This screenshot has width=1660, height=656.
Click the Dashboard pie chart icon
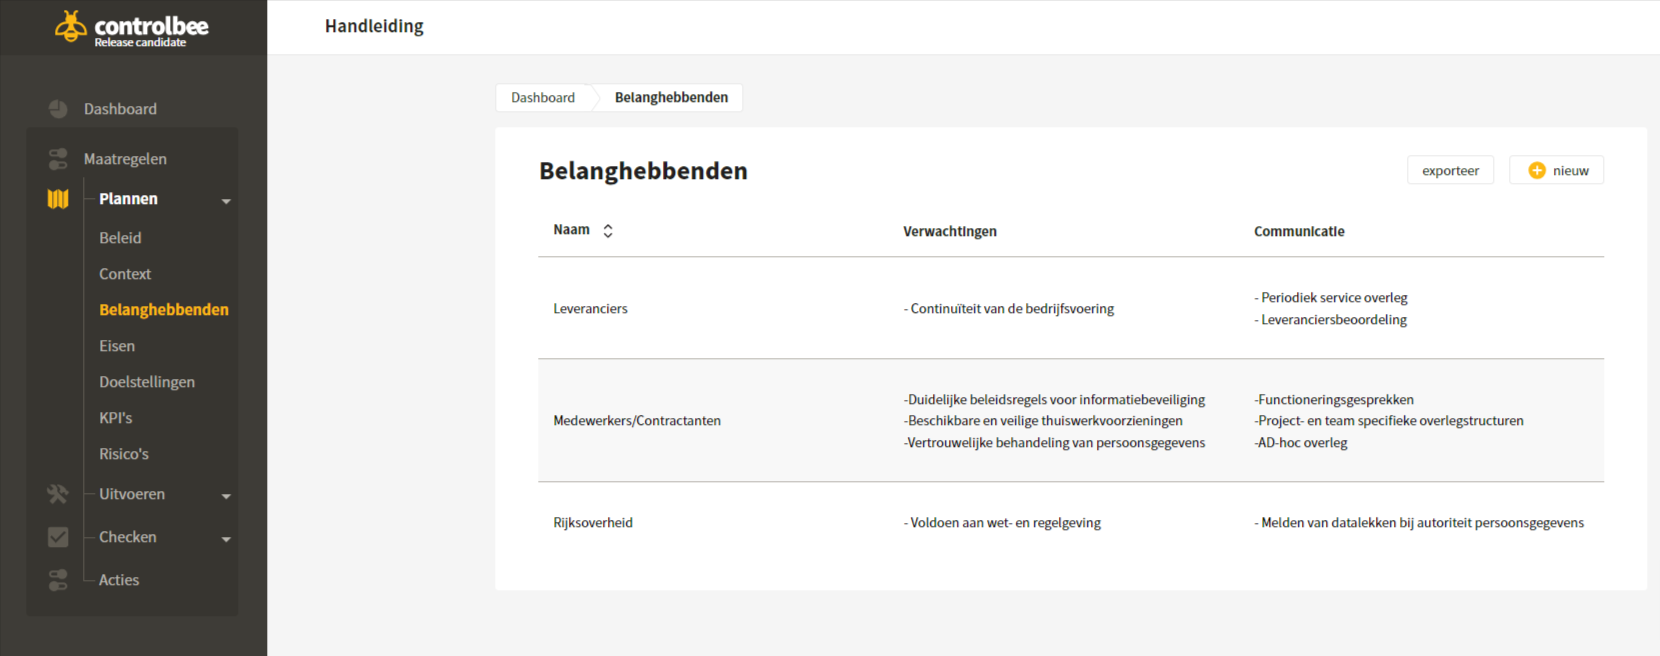58,109
